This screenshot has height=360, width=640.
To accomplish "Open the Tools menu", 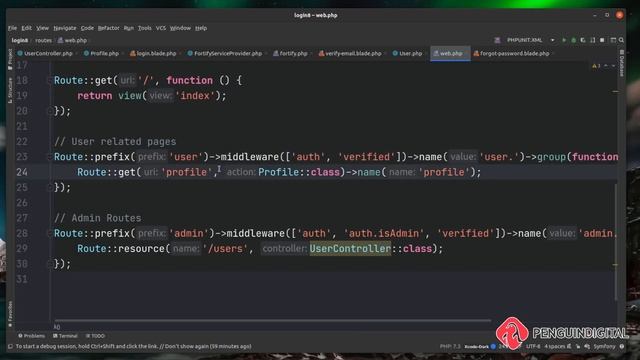I will coord(144,28).
